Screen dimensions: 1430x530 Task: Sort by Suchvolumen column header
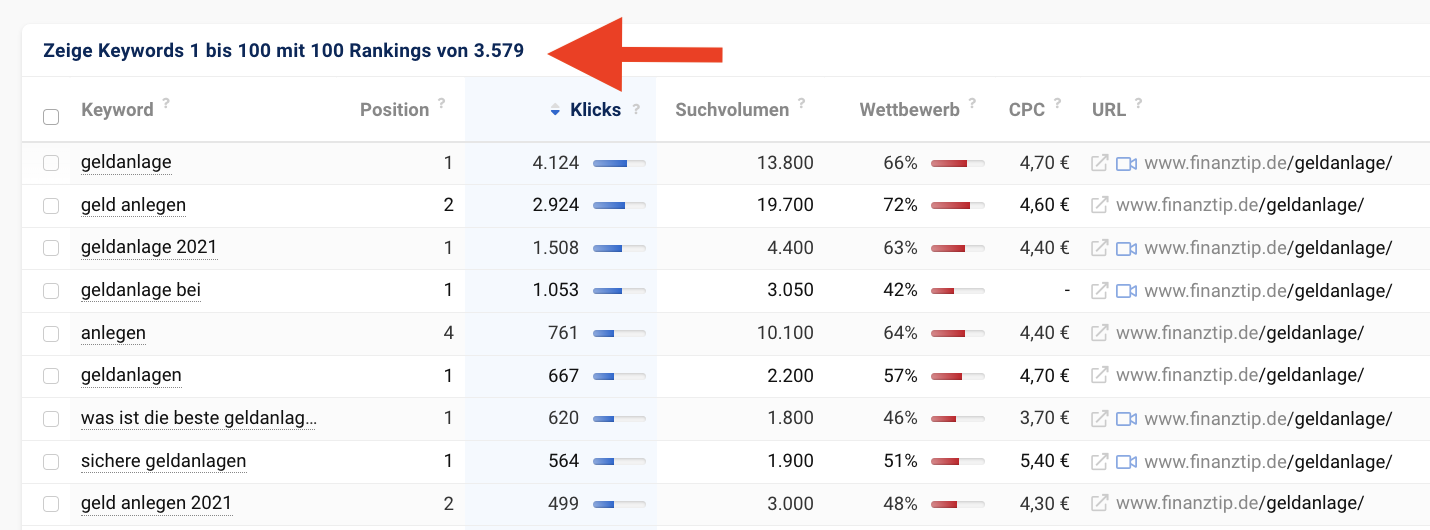(x=732, y=110)
